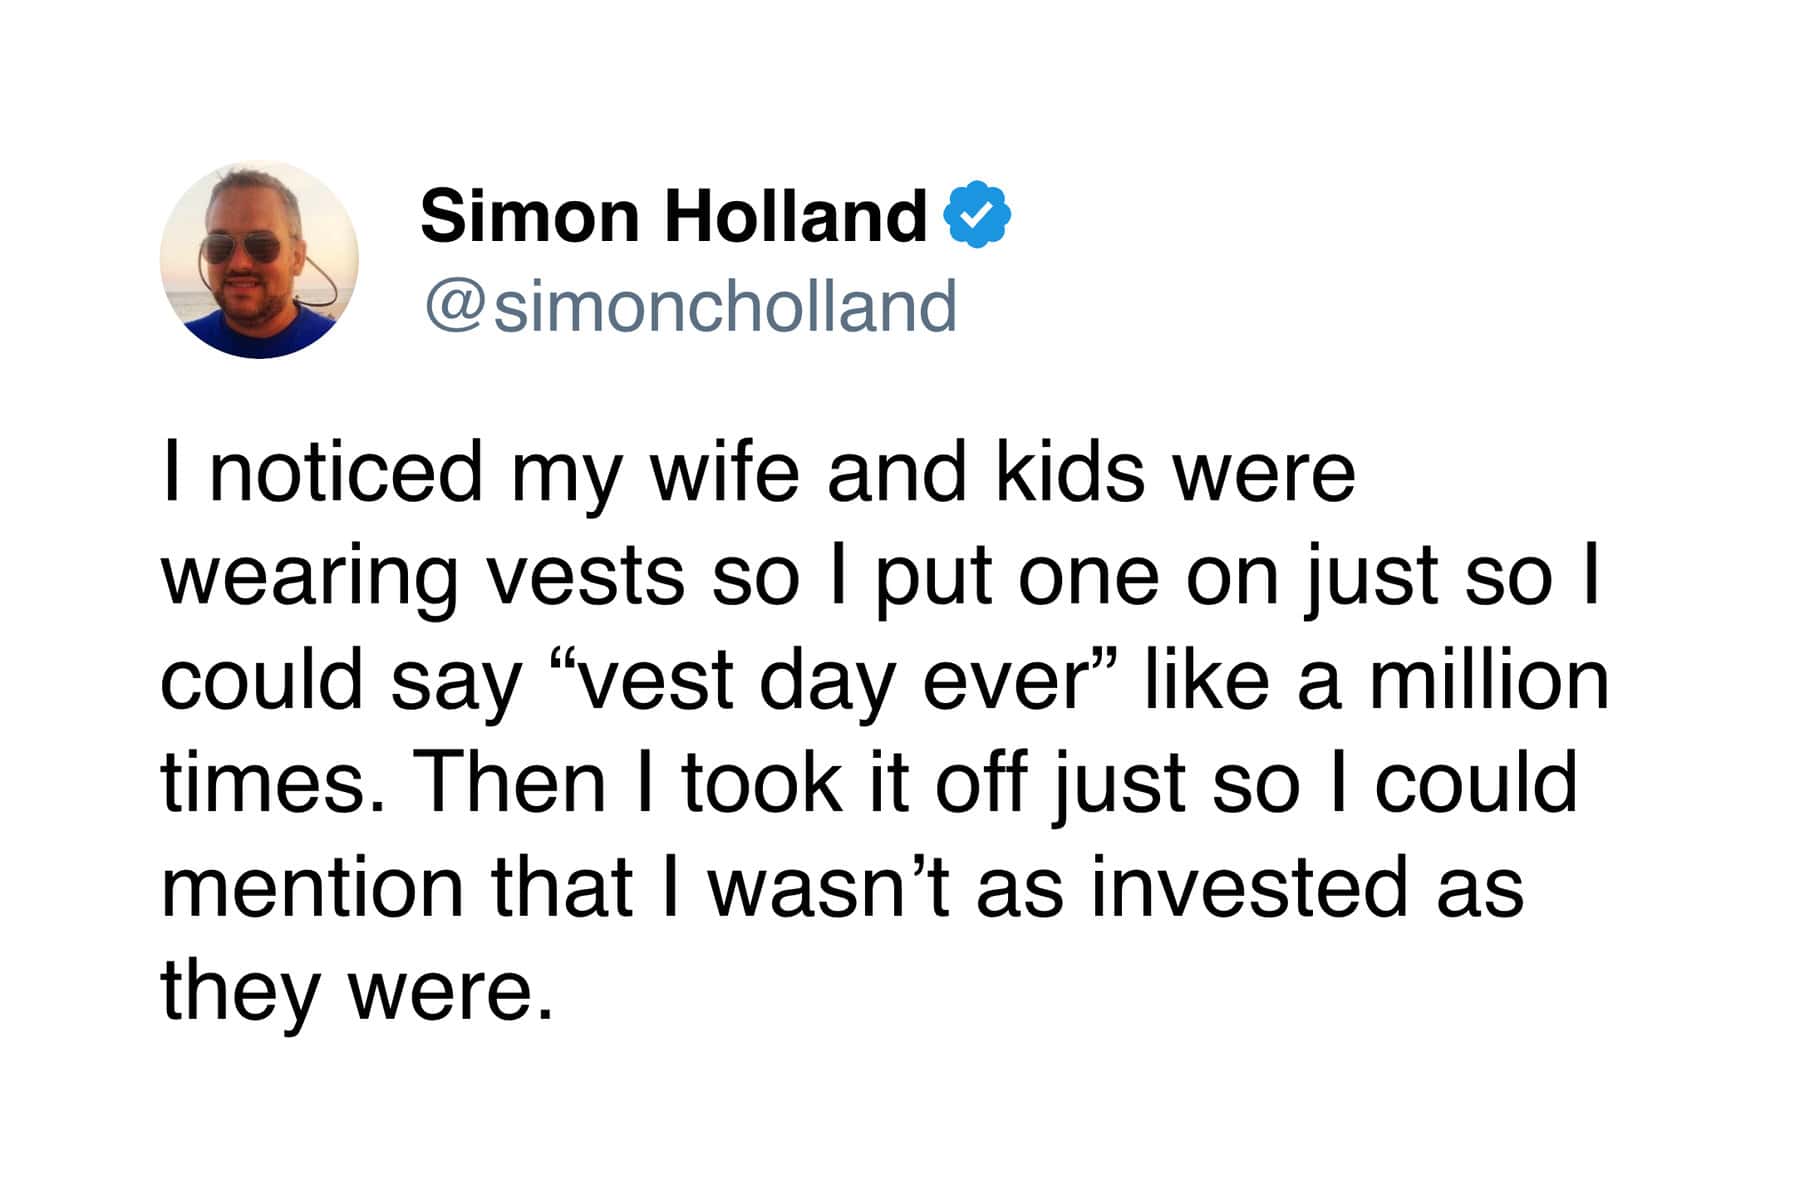1795x1200 pixels.
Task: Click the word "wearing" in tweet
Action: click(309, 578)
